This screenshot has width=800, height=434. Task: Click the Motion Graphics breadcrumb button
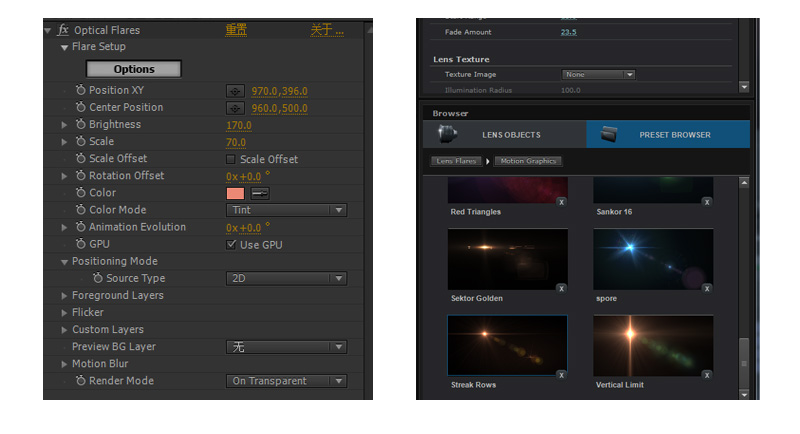click(x=528, y=161)
